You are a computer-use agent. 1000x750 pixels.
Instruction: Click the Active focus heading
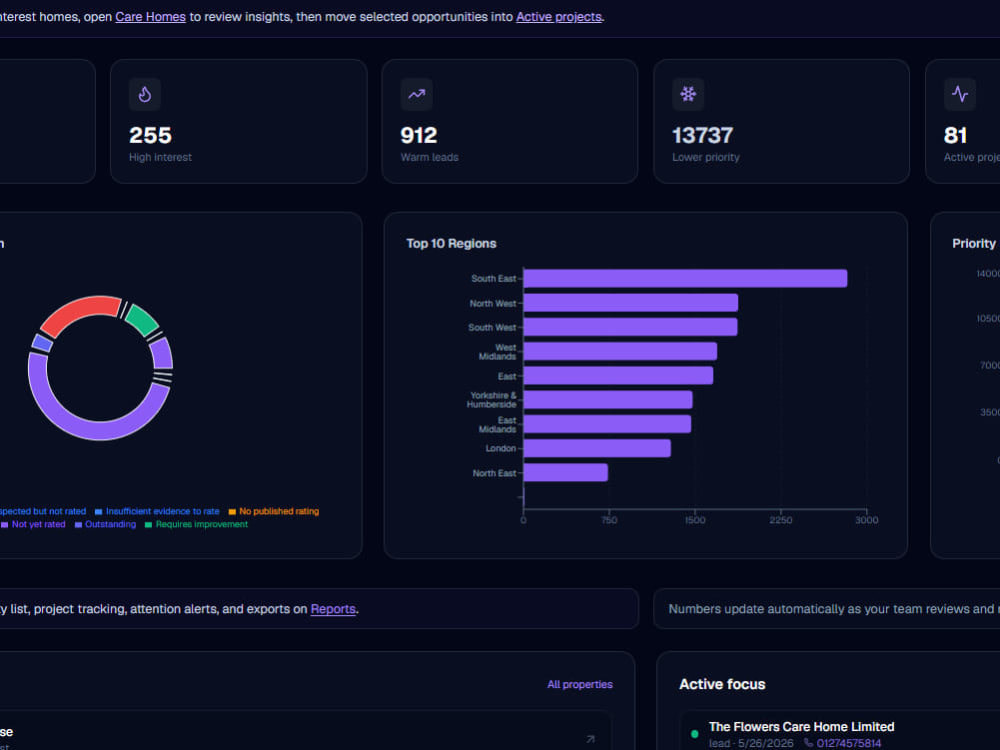[x=722, y=684]
